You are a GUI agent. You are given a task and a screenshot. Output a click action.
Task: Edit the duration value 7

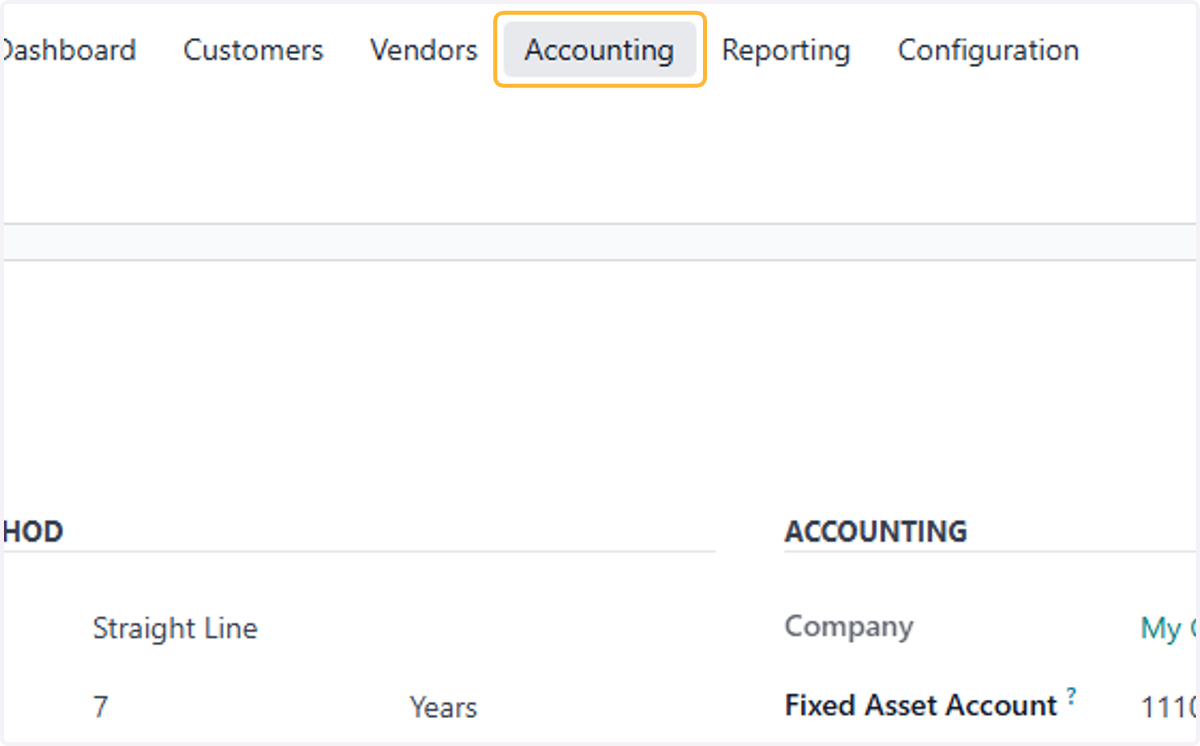click(100, 707)
